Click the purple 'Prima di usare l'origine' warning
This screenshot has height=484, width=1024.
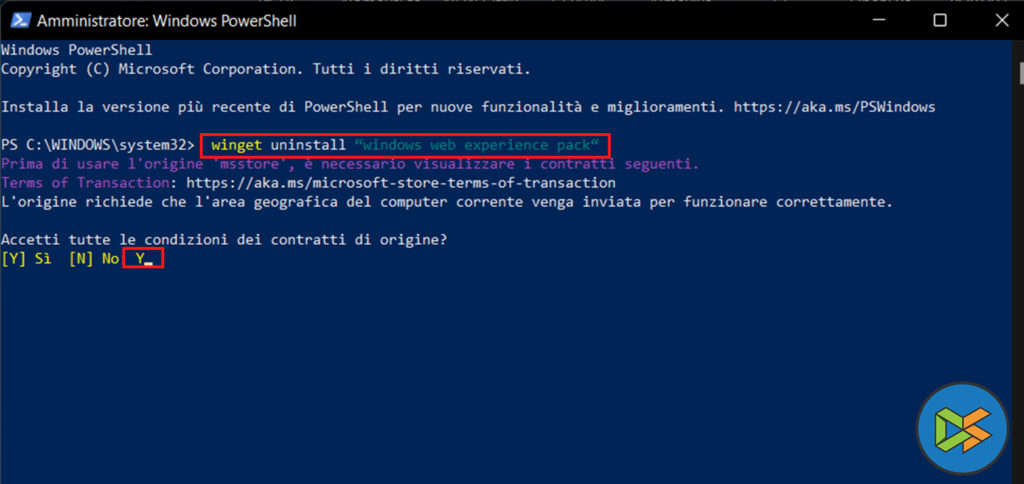tap(350, 164)
